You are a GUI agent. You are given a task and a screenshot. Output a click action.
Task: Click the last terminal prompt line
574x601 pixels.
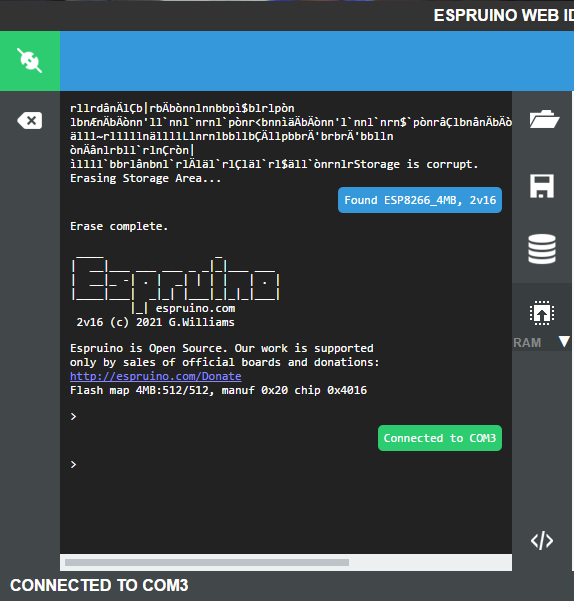74,465
